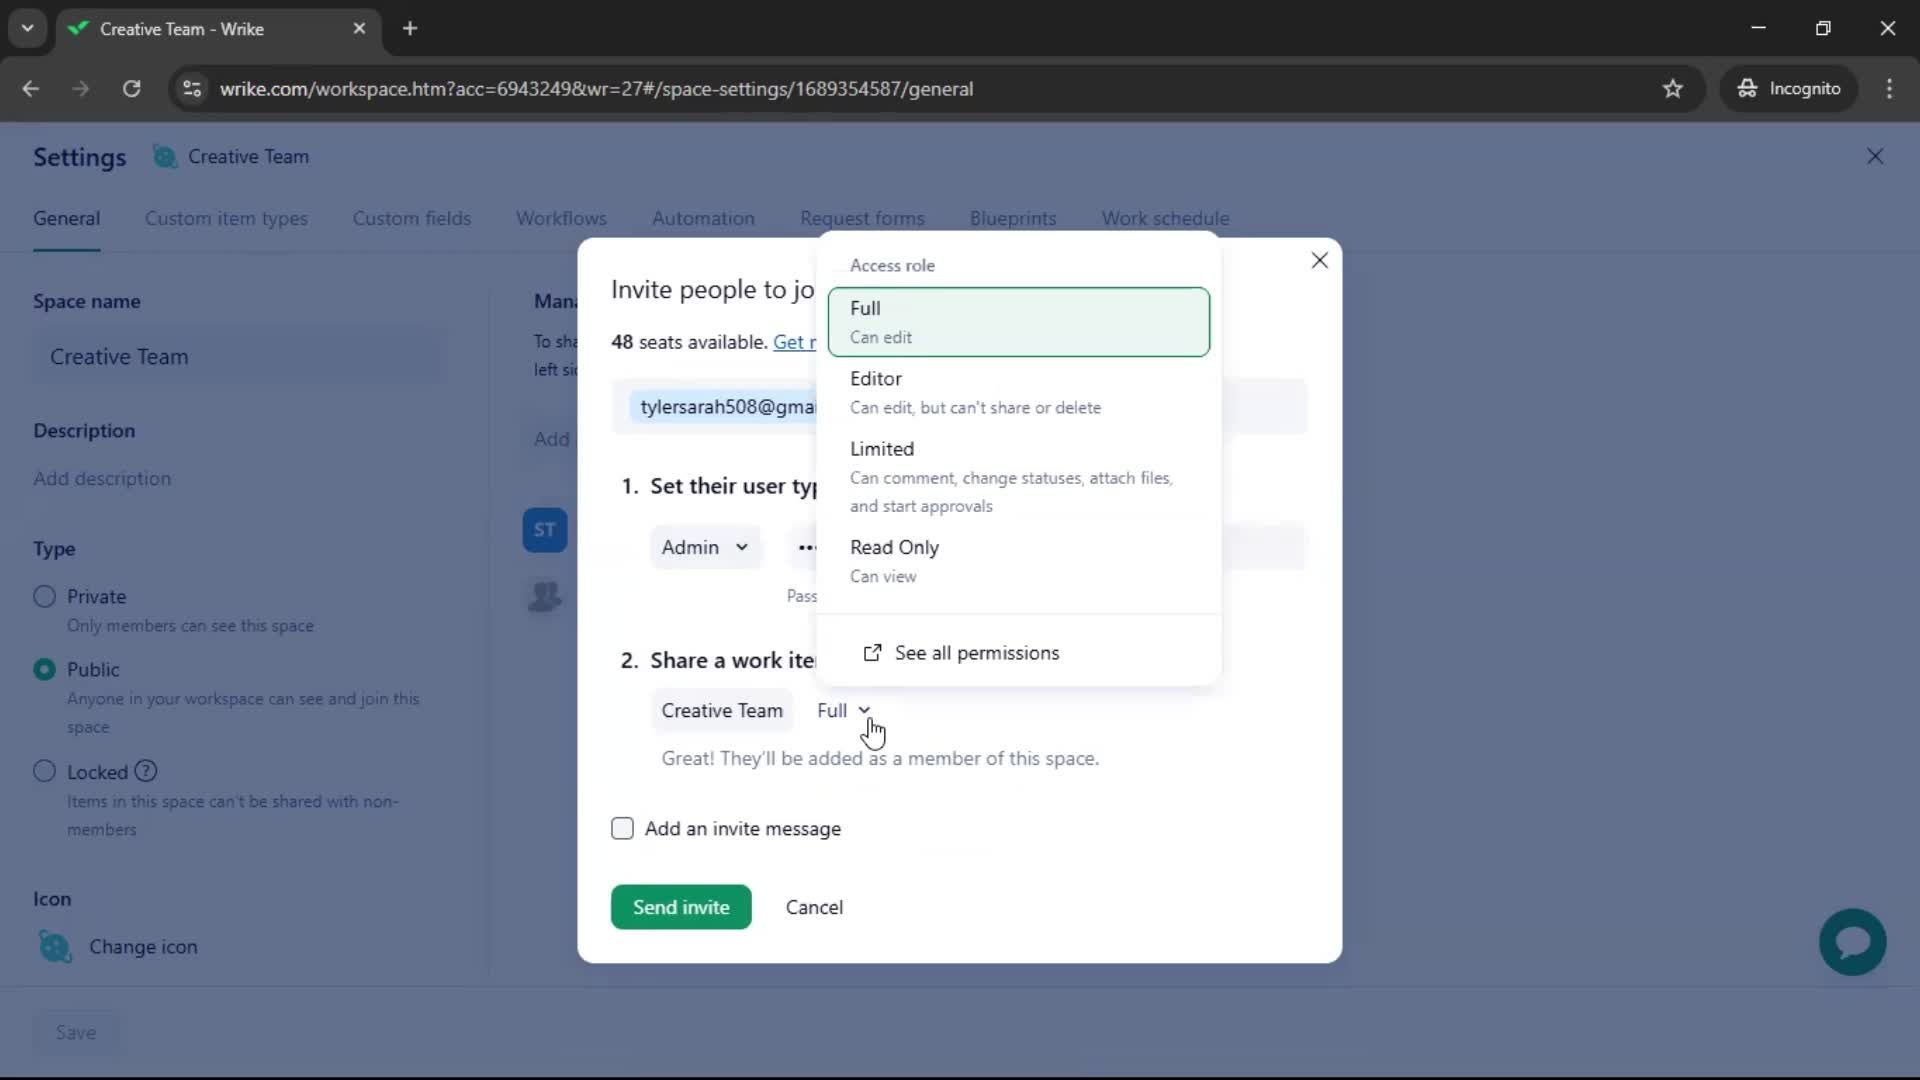Expand the Admin user type dropdown
This screenshot has height=1080, width=1920.
705,547
